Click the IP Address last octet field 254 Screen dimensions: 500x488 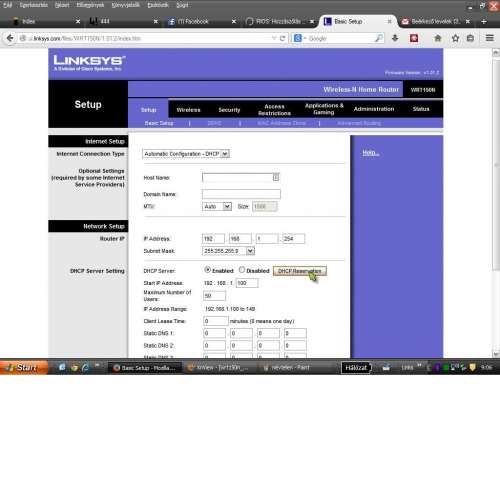(294, 239)
